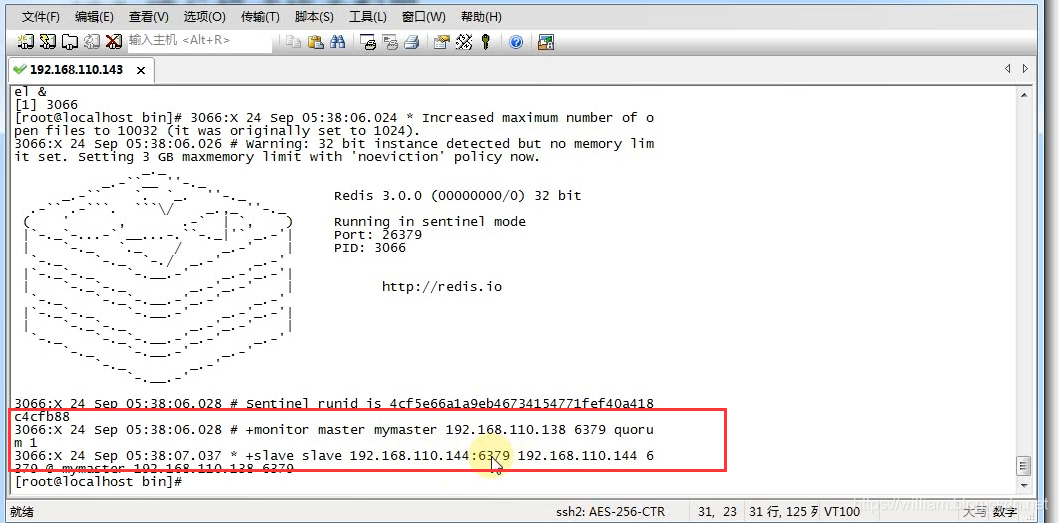The width and height of the screenshot is (1059, 523).
Task: Open the 查看(V) menu
Action: [x=149, y=16]
